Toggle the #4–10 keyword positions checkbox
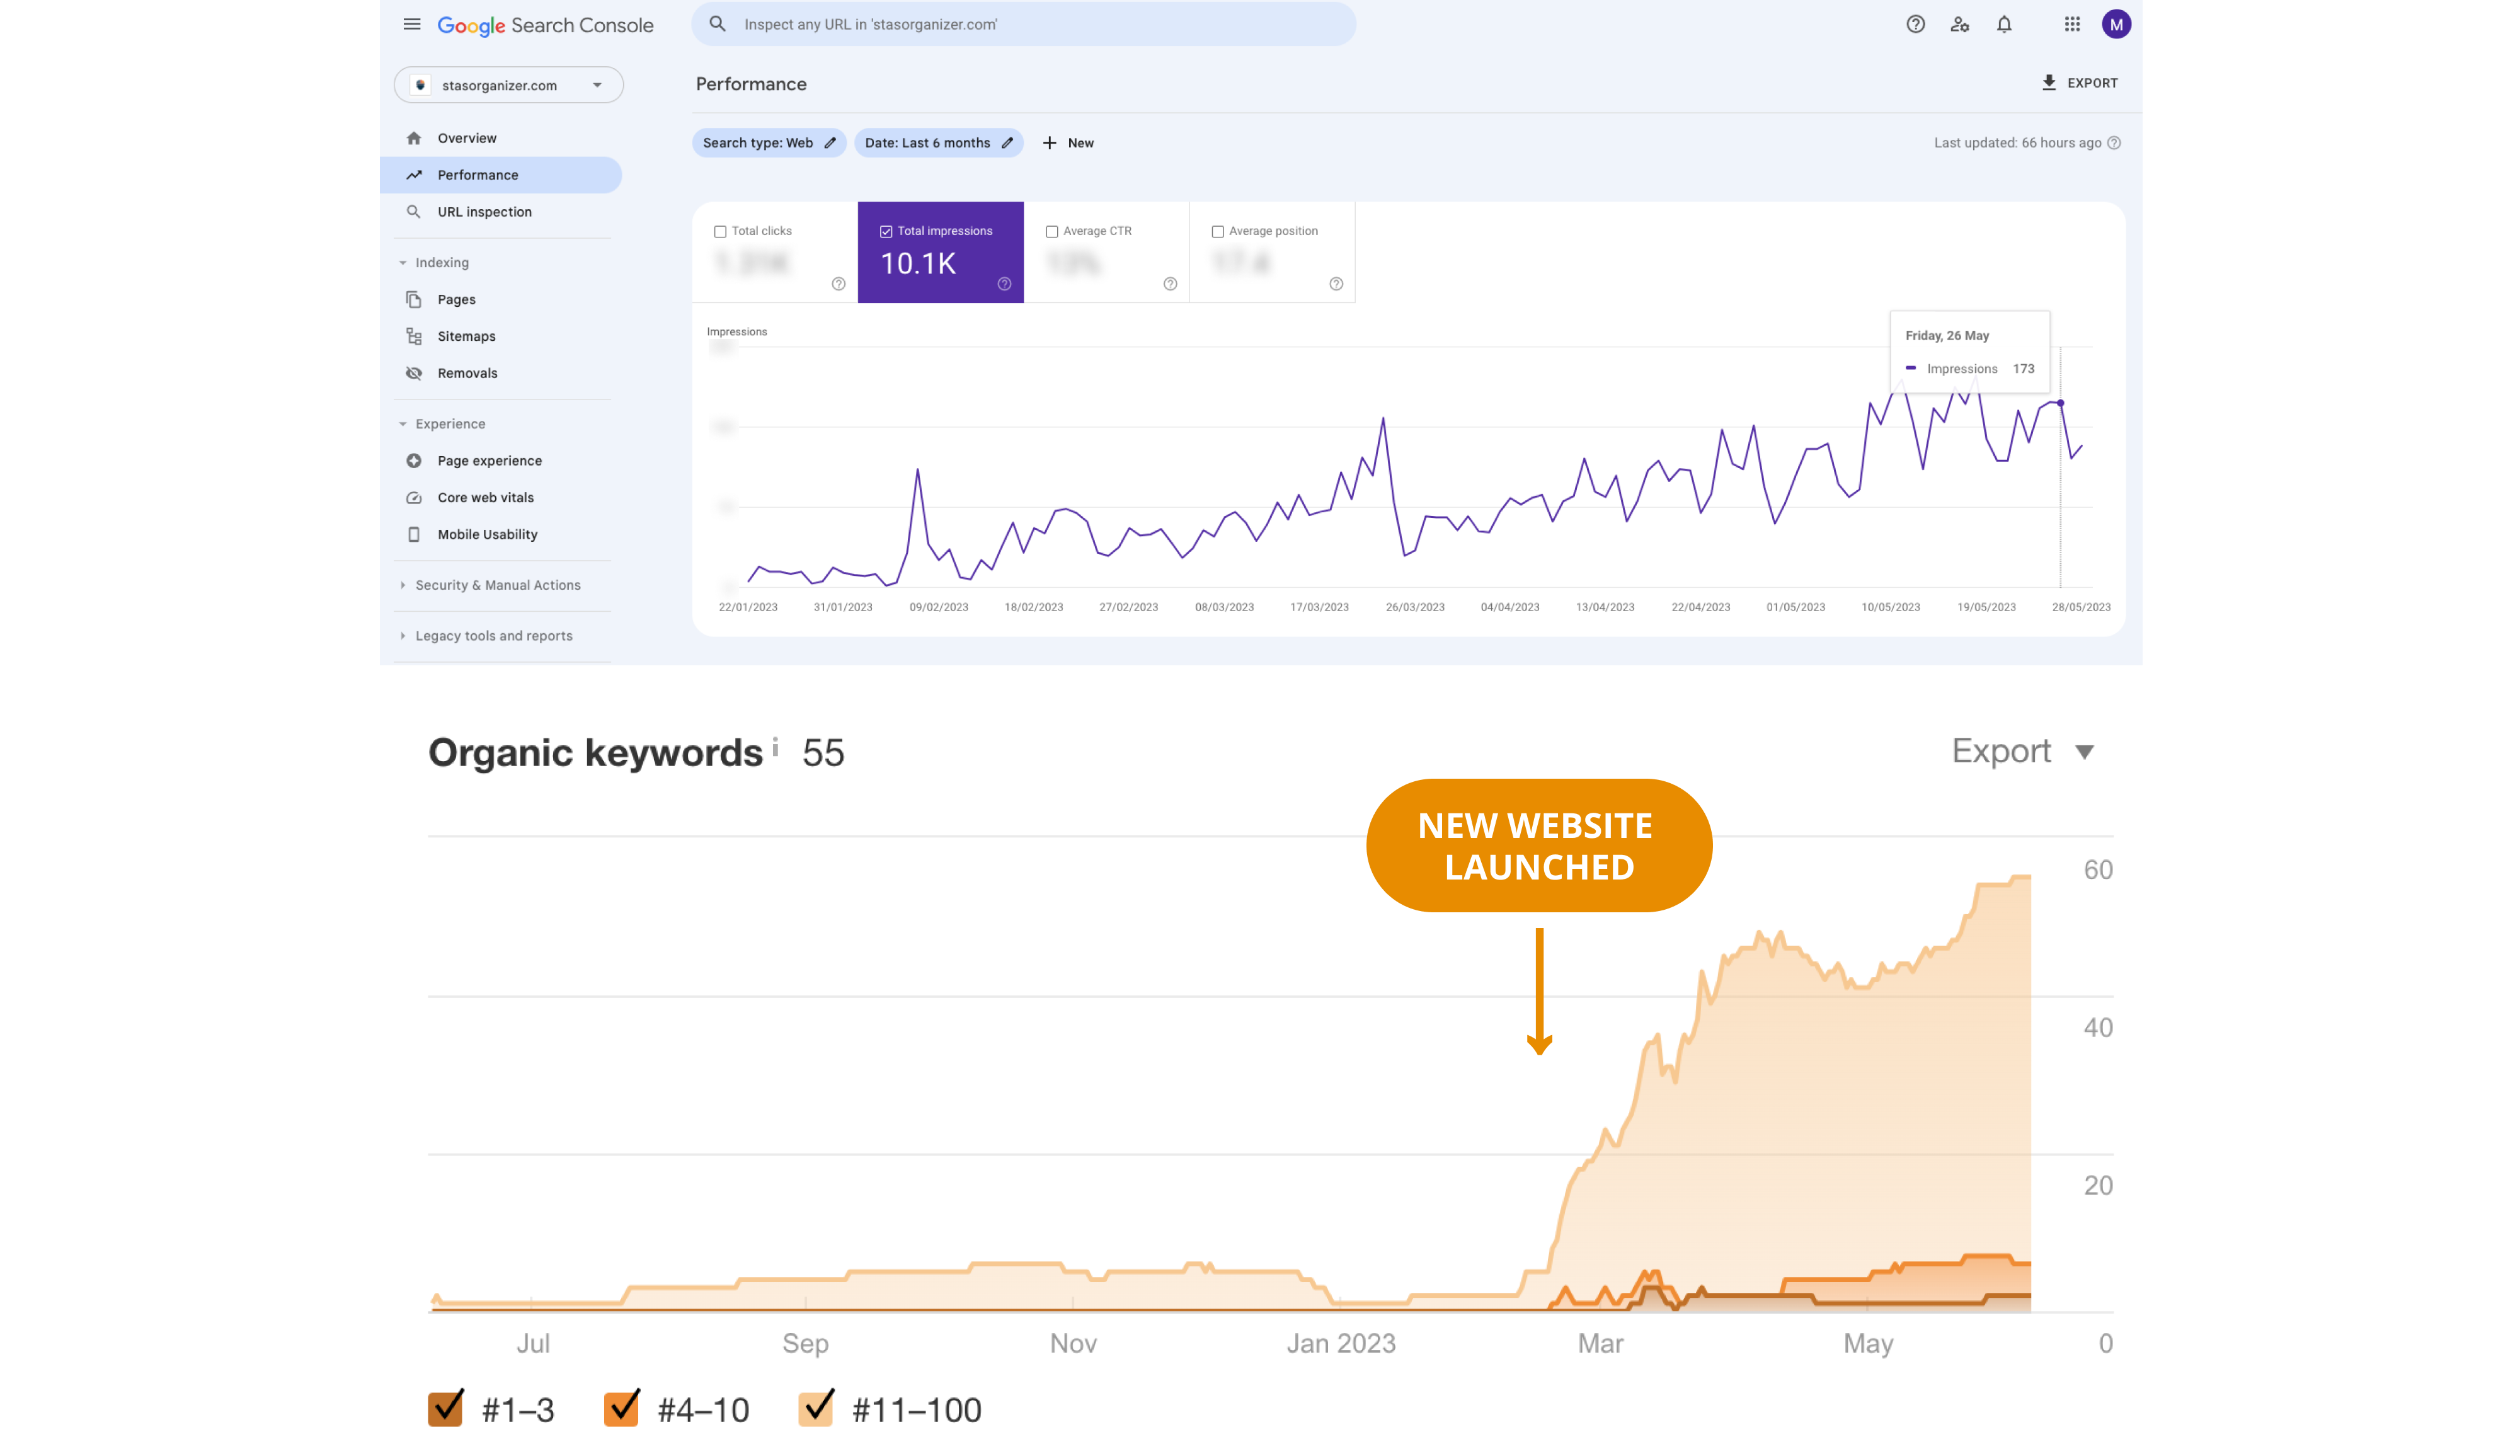Screen dimensions: 2520x1456 tap(622, 1408)
